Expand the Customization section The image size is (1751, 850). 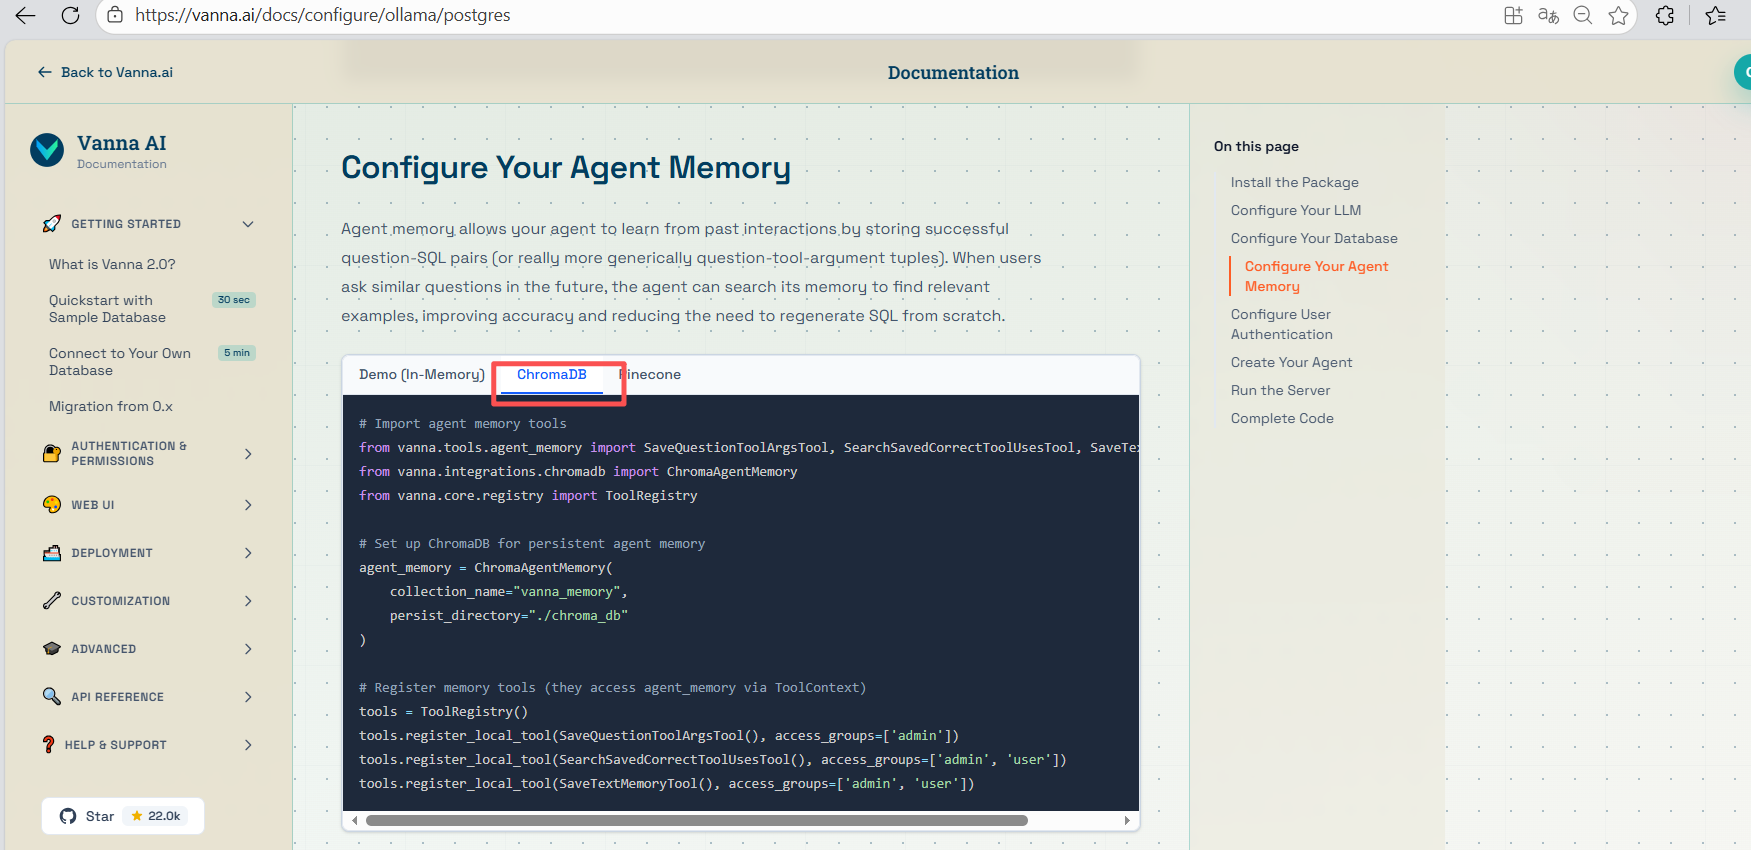pos(248,601)
